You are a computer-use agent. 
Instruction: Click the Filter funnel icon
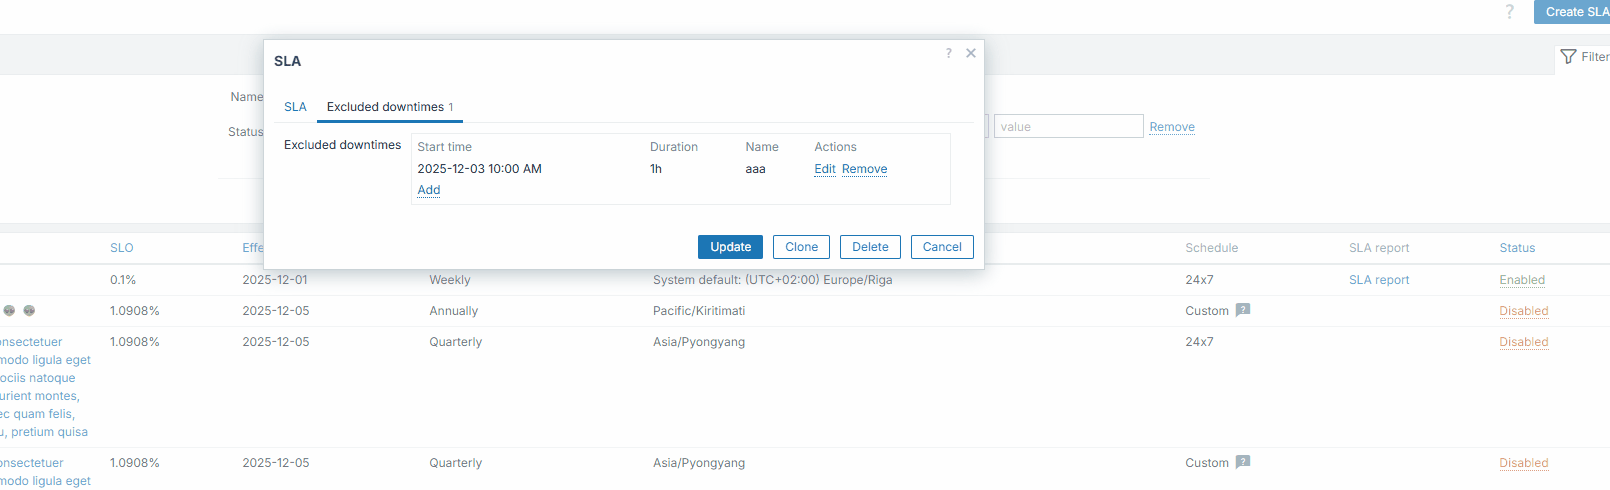pos(1568,57)
